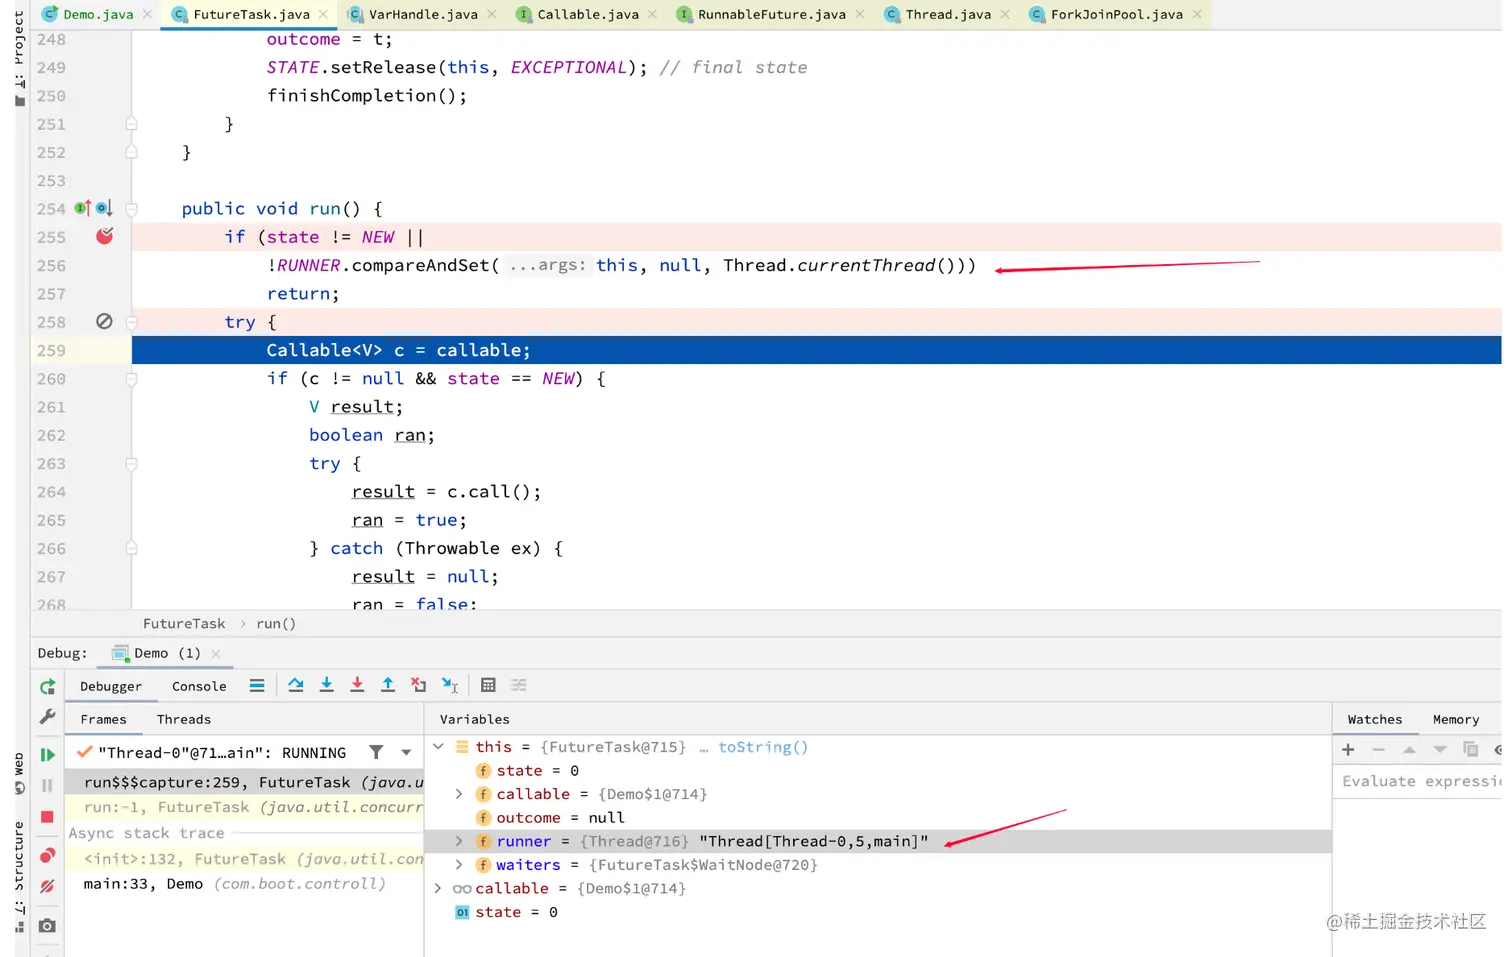The height and width of the screenshot is (957, 1512).
Task: Click the Trace Current Stream Chain icon
Action: click(518, 685)
